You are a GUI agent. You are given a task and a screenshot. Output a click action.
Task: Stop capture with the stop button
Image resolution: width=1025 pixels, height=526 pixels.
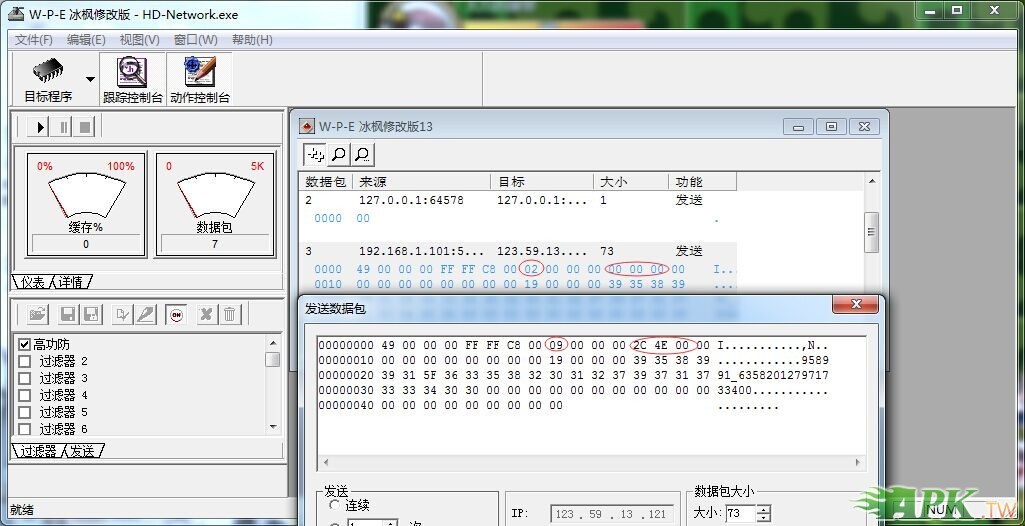[x=85, y=127]
